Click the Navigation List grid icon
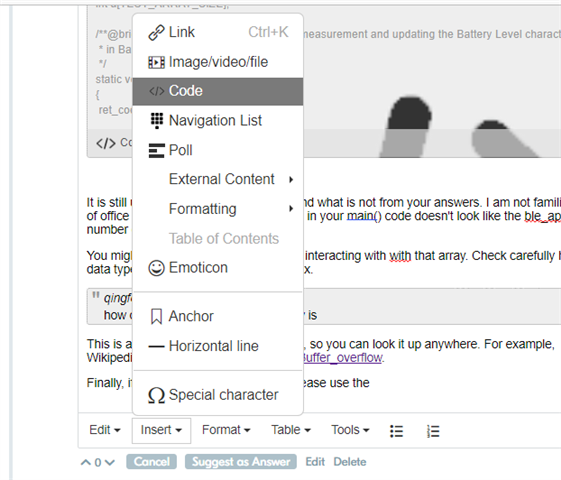This screenshot has width=561, height=480. pos(157,121)
